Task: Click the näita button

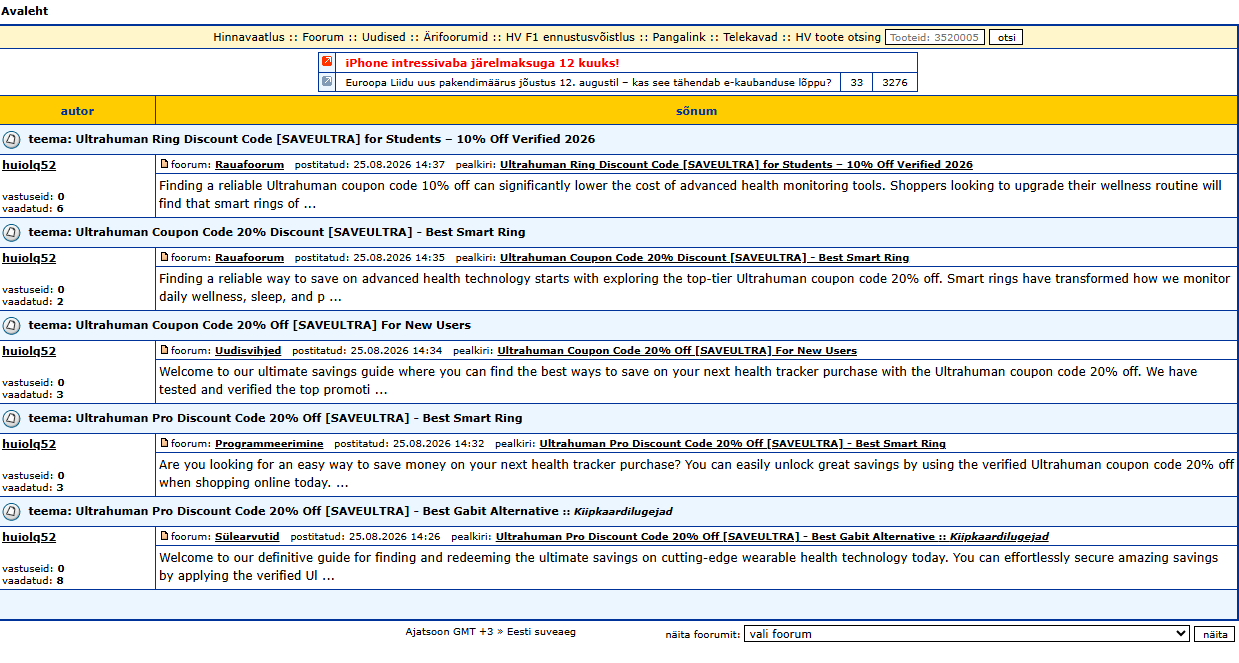Action: click(x=1214, y=634)
